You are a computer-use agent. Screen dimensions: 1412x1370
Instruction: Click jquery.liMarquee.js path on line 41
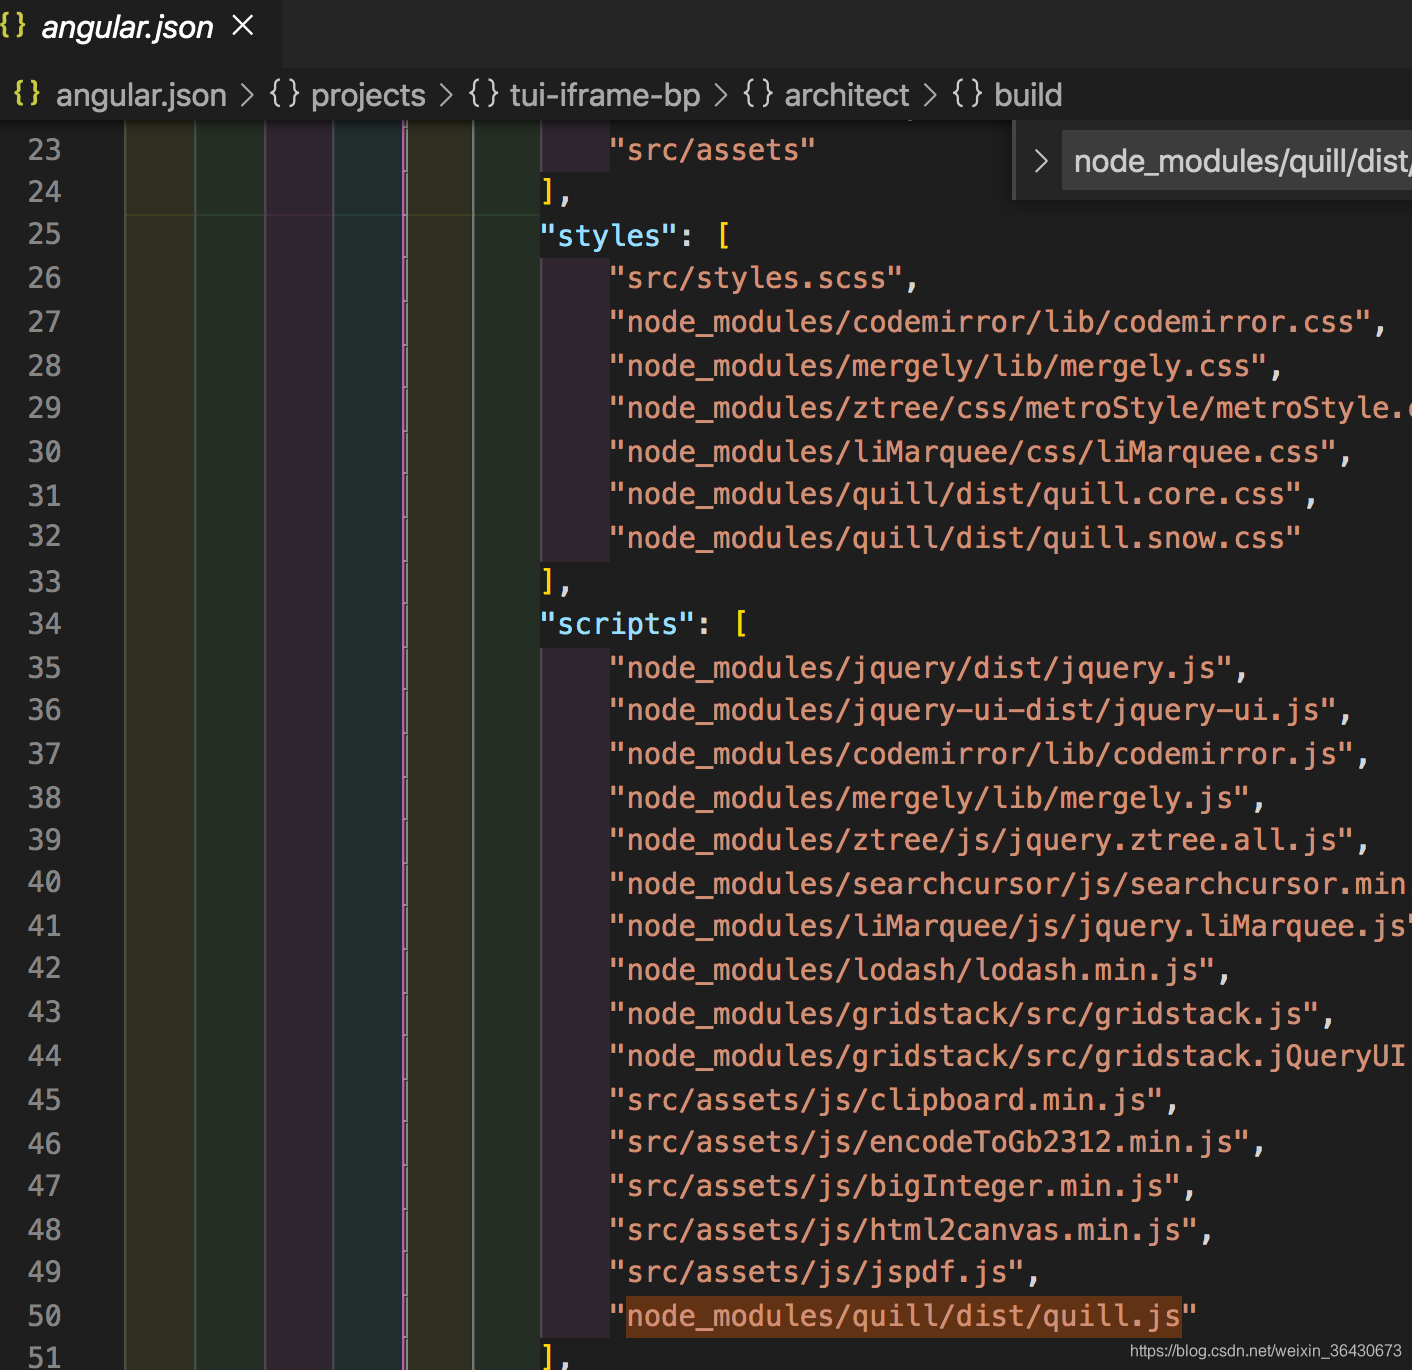coord(1010,926)
